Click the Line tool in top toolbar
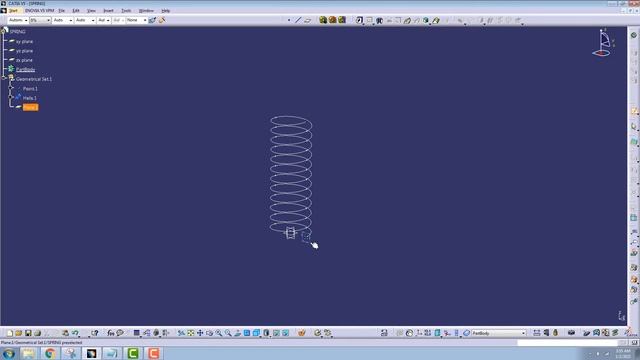This screenshot has width=640, height=360. pos(298,20)
